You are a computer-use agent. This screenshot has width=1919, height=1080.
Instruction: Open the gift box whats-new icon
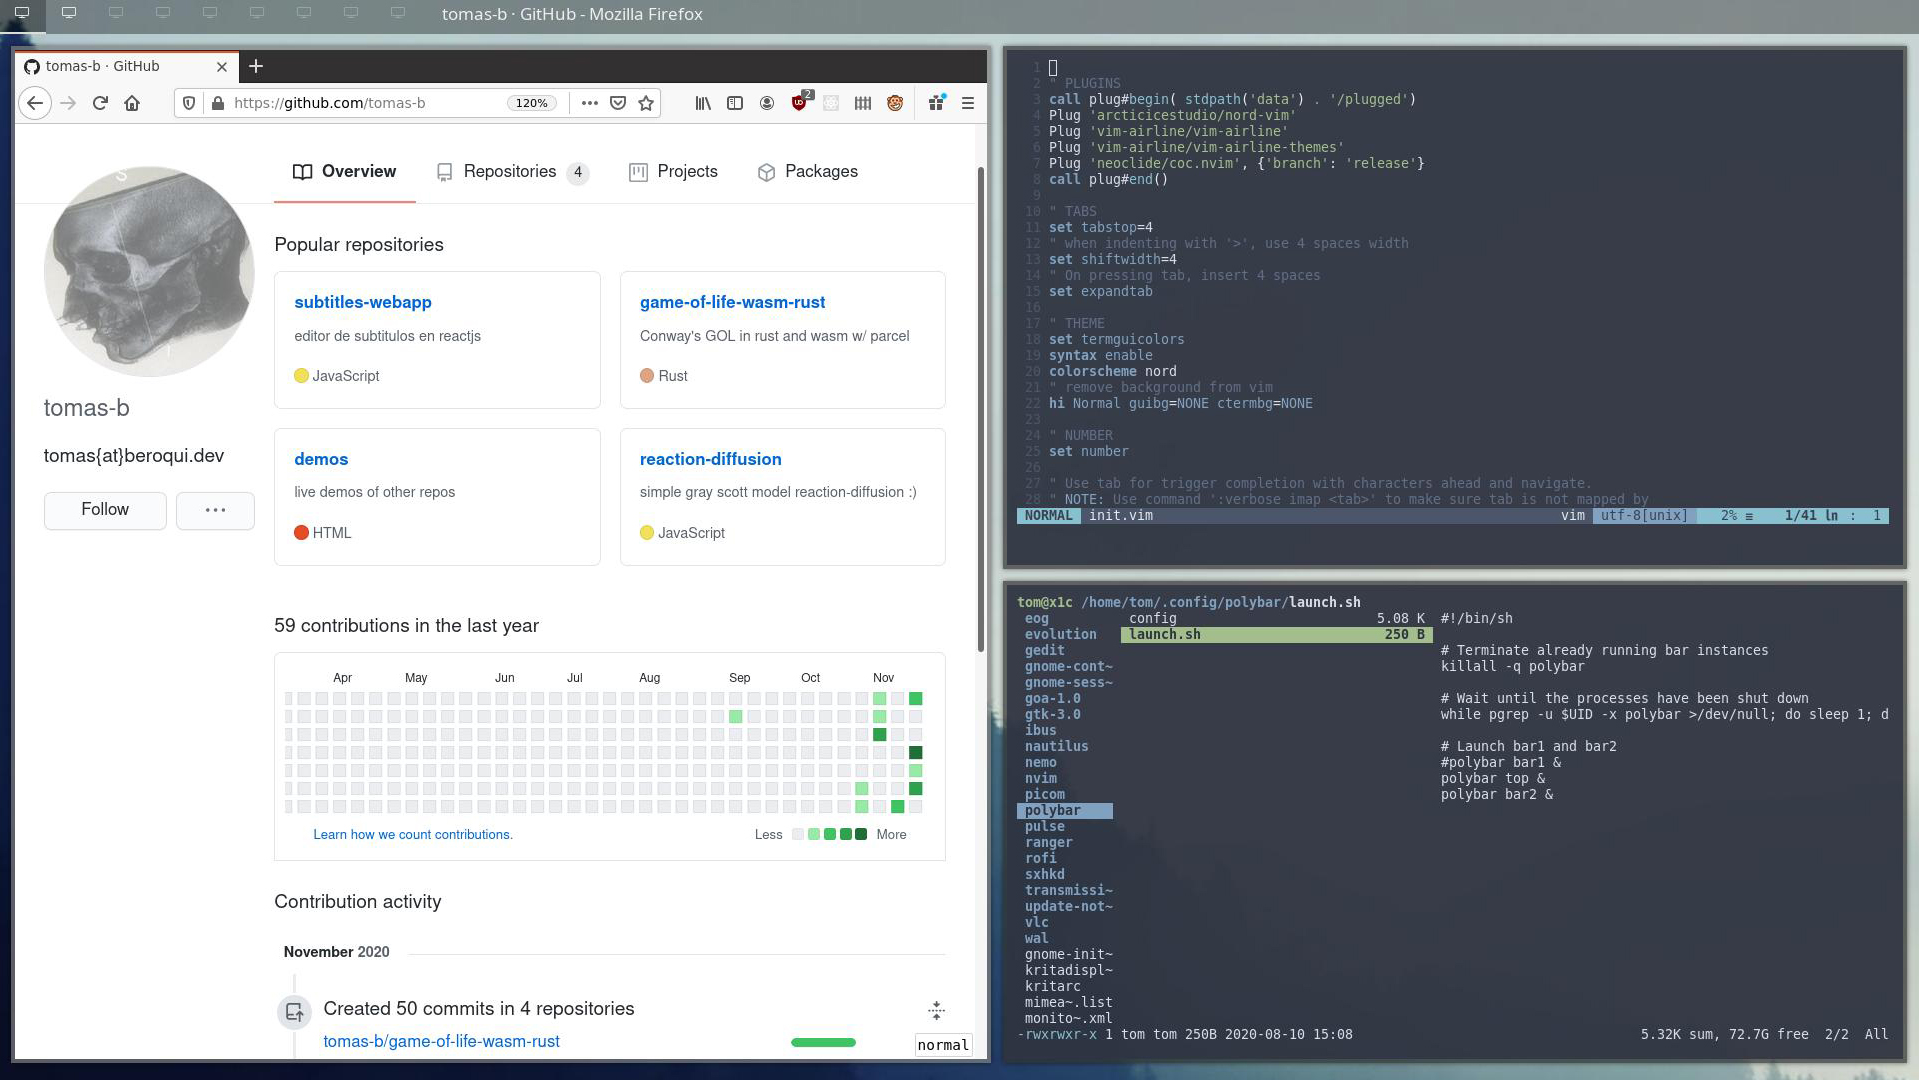point(937,102)
